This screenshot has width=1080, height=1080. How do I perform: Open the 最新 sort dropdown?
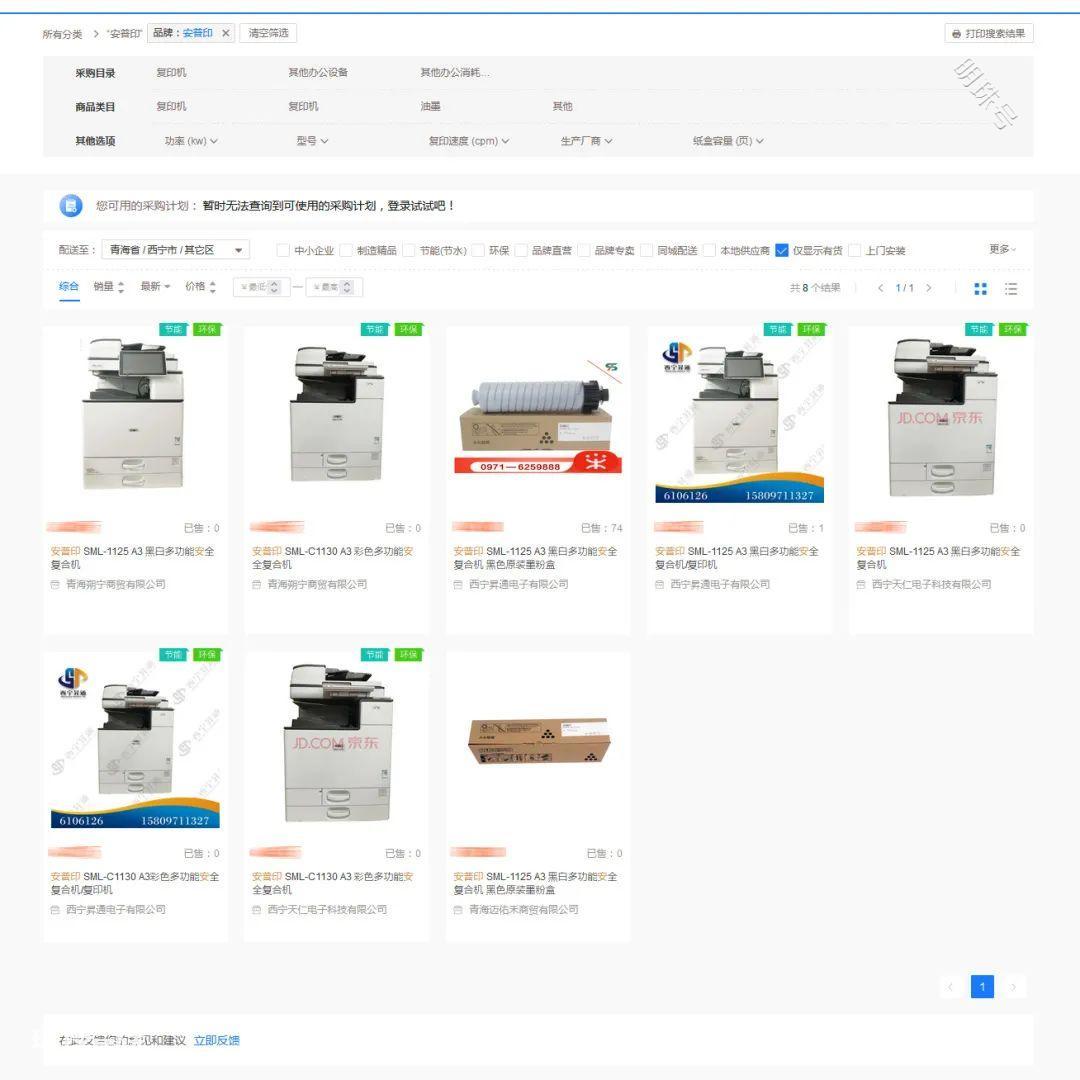155,286
